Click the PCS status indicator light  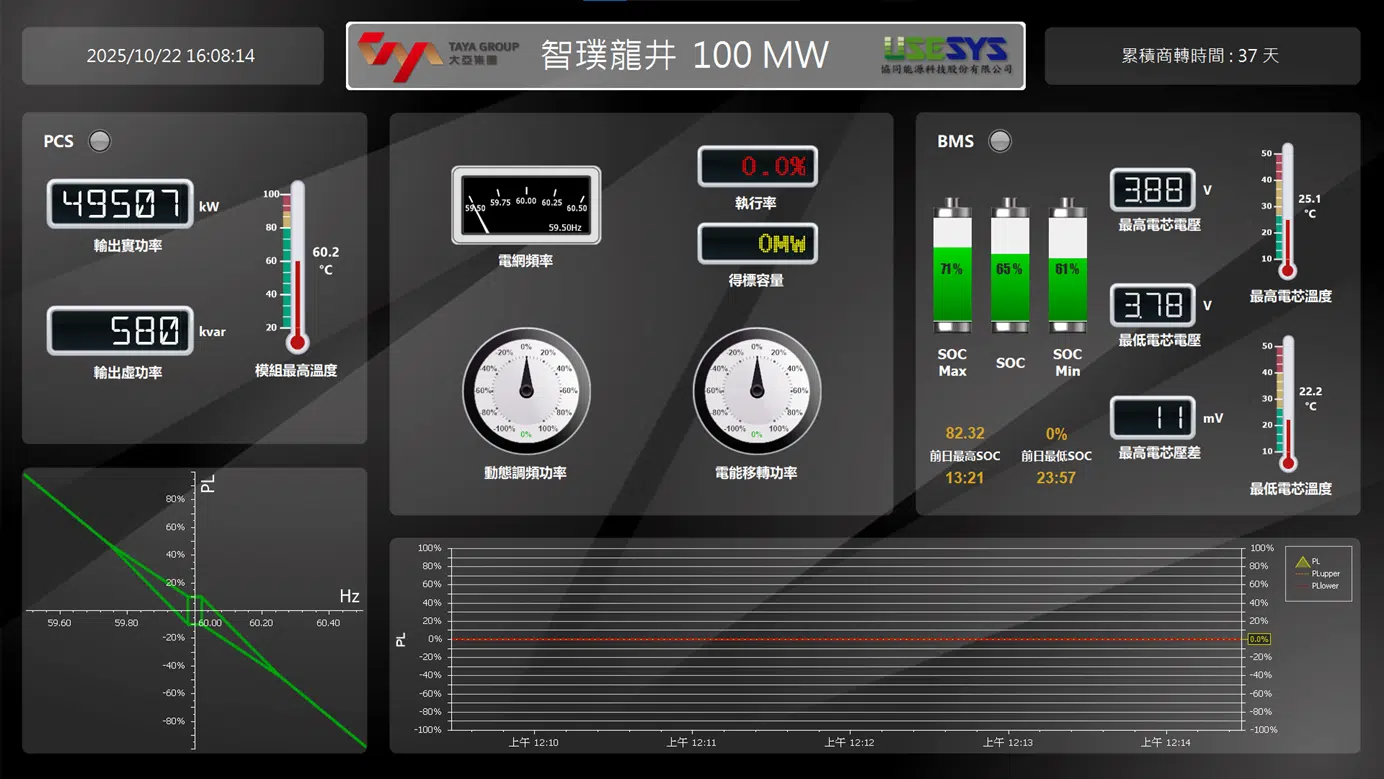click(x=100, y=141)
